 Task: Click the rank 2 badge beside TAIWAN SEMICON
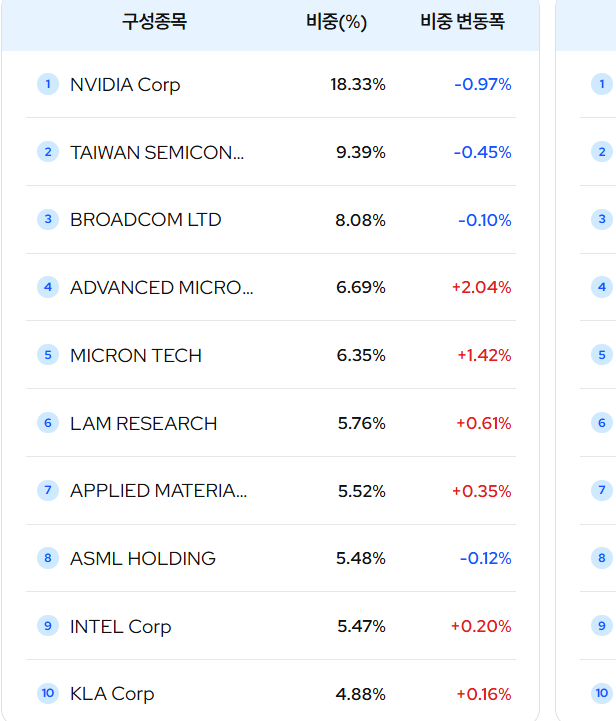pyautogui.click(x=47, y=152)
